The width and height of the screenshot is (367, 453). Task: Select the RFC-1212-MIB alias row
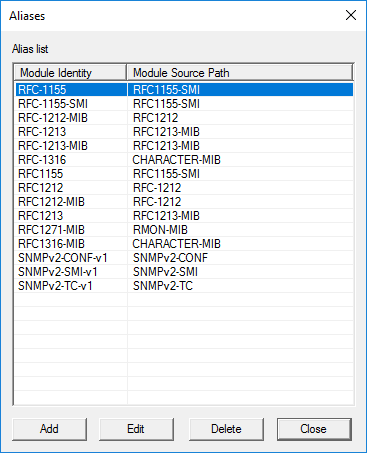click(x=184, y=118)
